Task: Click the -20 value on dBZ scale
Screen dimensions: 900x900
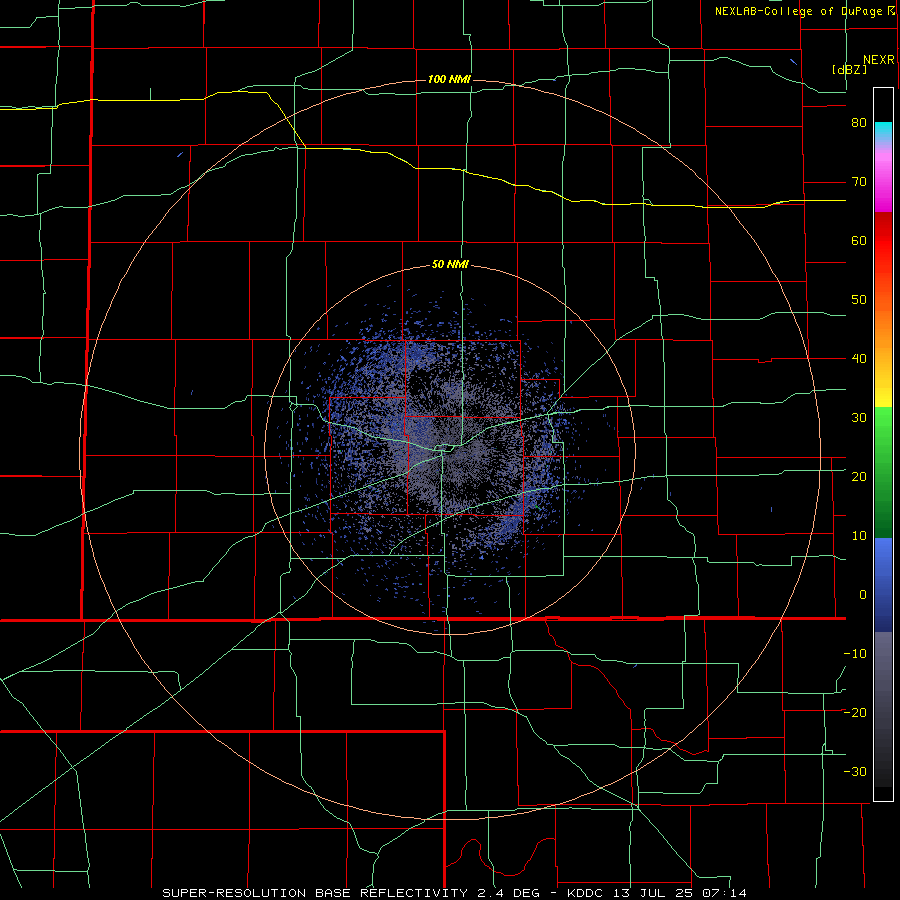Action: [855, 712]
